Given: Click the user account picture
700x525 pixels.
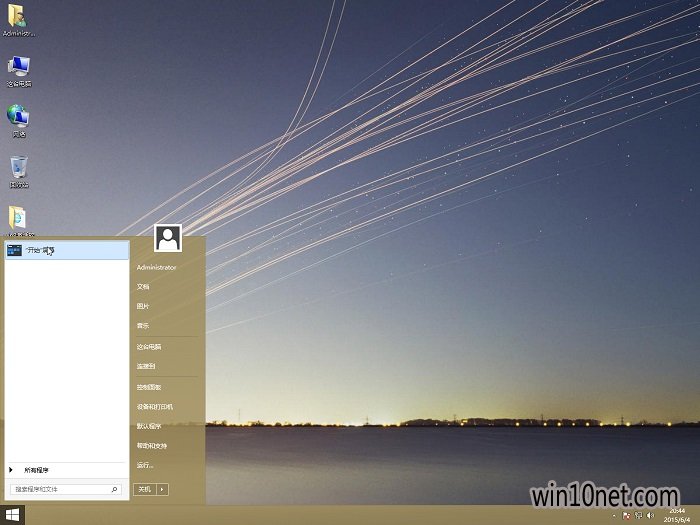Looking at the screenshot, I should [168, 238].
